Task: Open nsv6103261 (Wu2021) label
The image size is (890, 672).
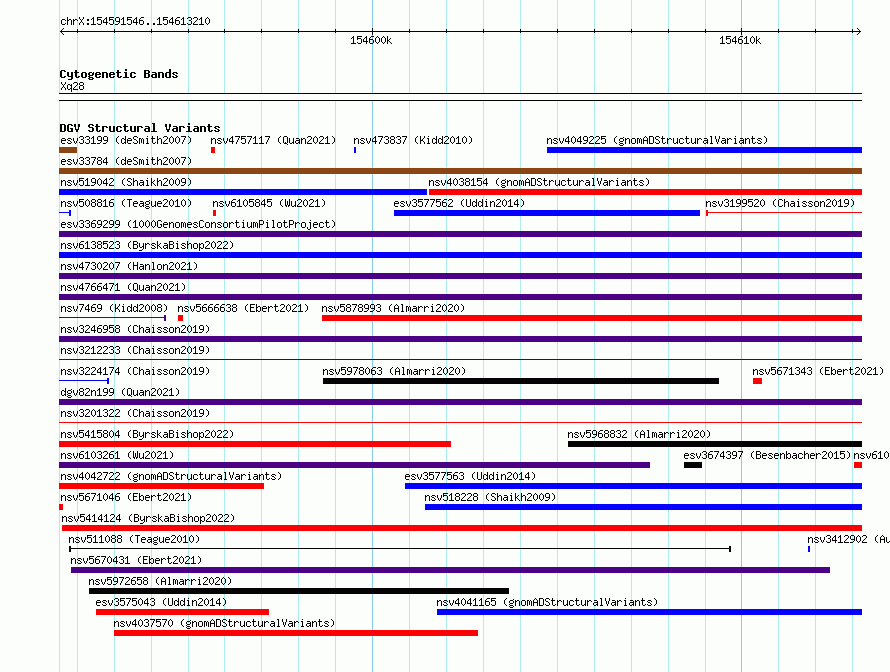Action: pos(117,455)
